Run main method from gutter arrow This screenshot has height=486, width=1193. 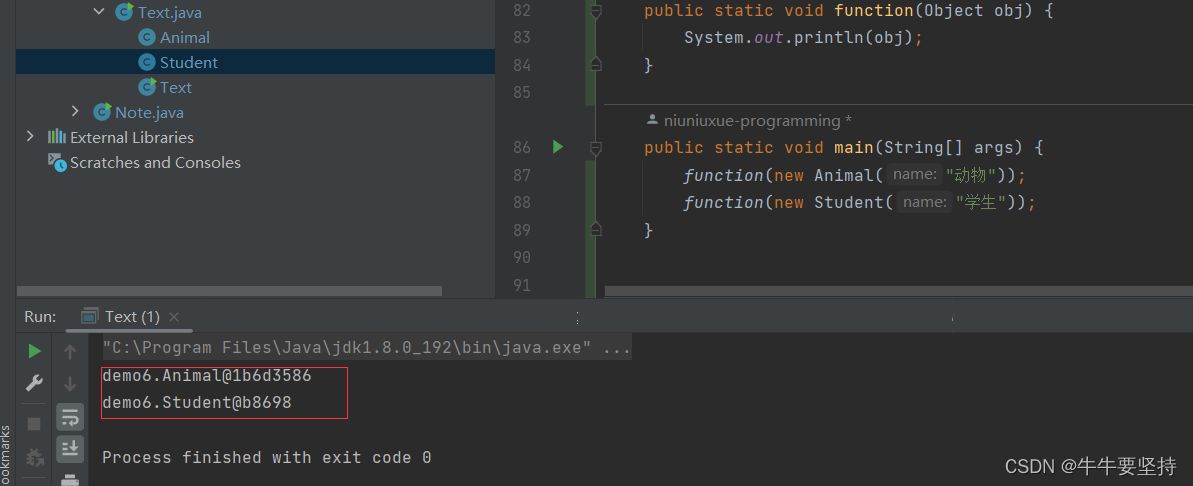tap(558, 147)
